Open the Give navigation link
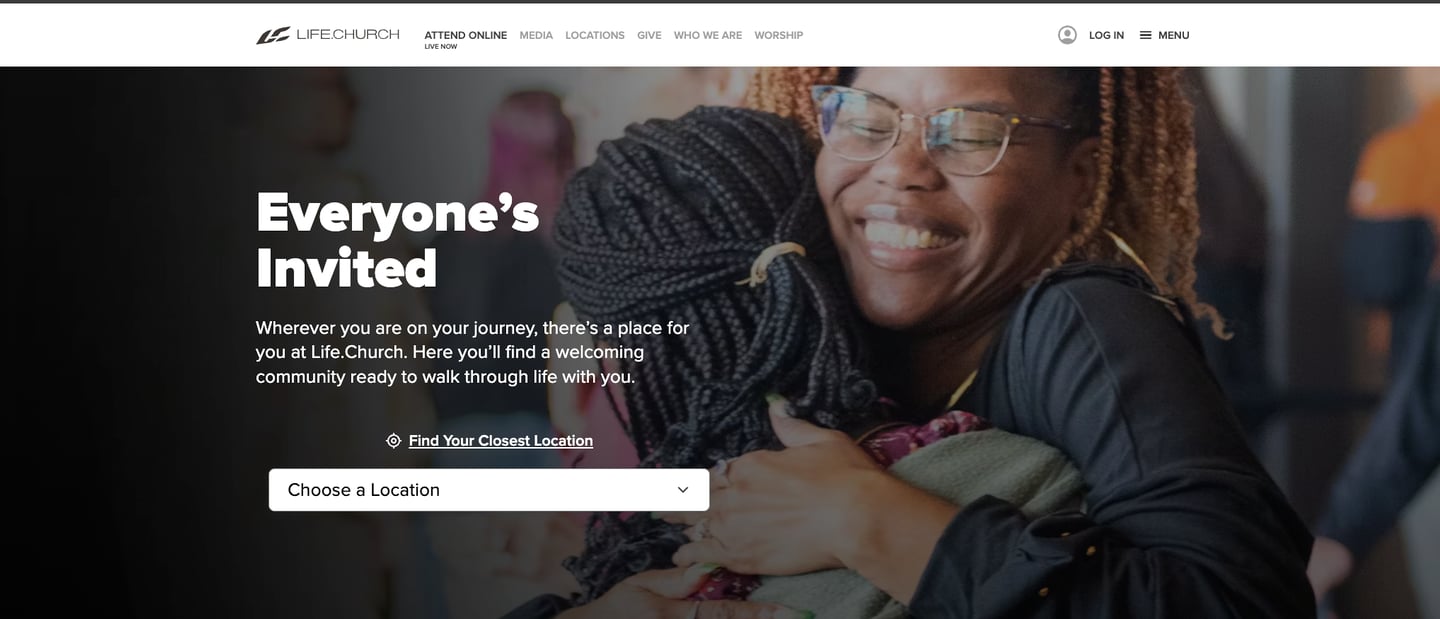The image size is (1440, 619). click(649, 35)
